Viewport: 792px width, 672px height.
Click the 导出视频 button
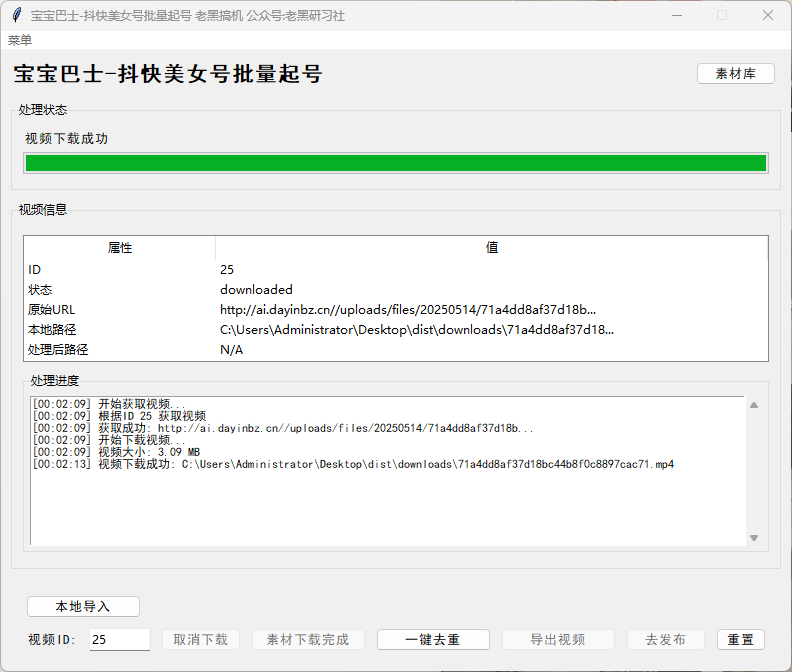[558, 640]
